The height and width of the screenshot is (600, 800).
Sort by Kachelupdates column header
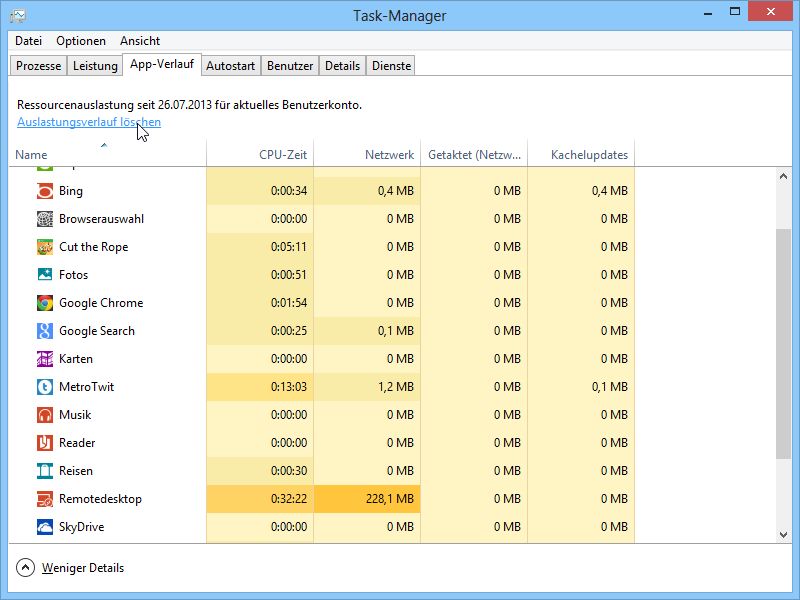[x=581, y=154]
